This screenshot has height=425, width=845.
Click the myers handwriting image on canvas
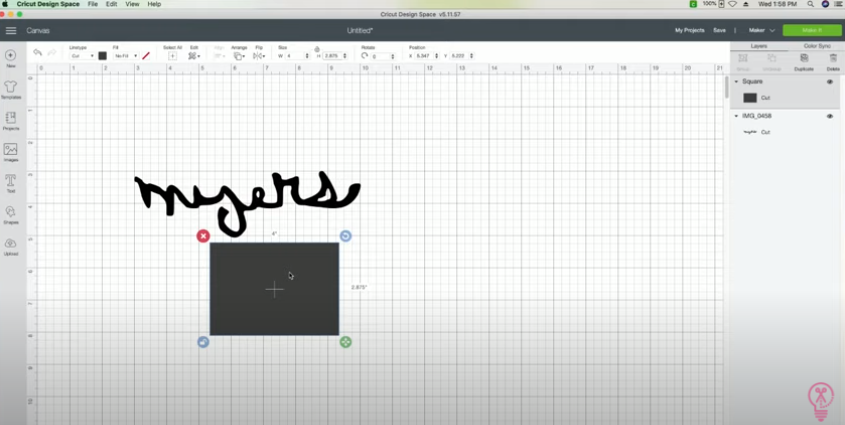click(x=247, y=202)
